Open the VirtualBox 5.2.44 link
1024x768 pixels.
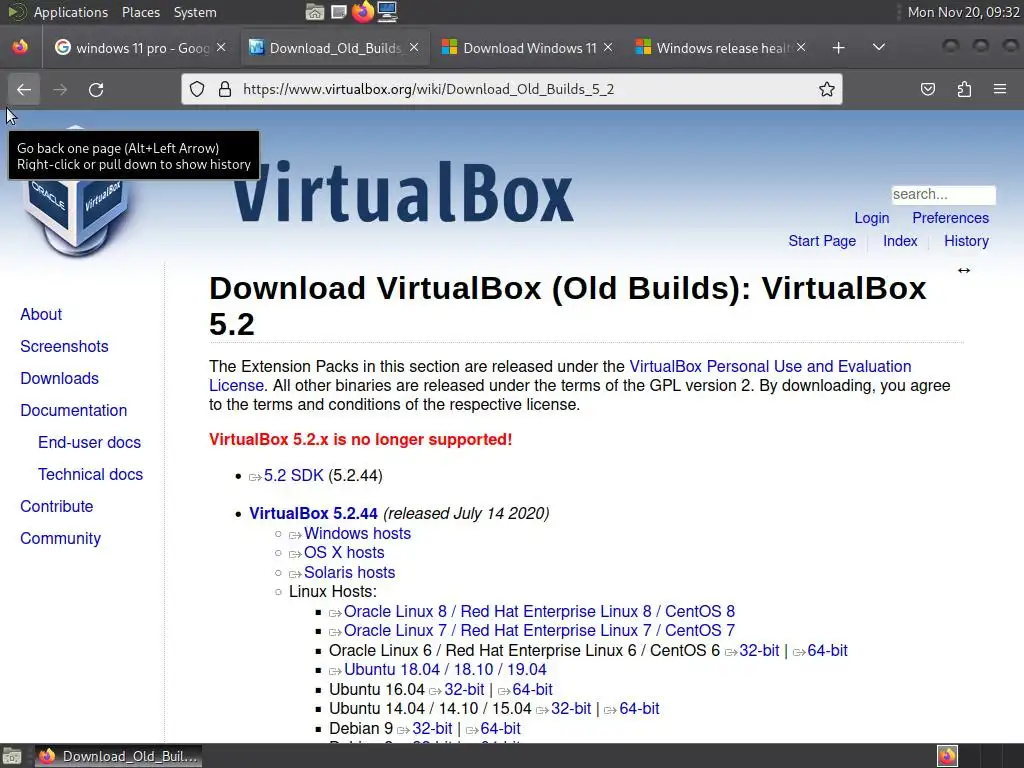pos(313,513)
